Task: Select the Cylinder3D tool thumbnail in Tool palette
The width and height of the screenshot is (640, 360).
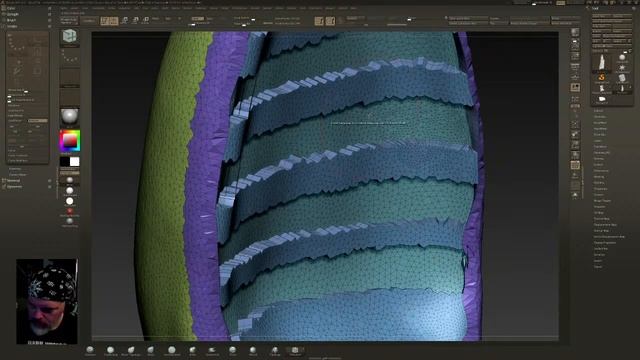Action: point(622,78)
